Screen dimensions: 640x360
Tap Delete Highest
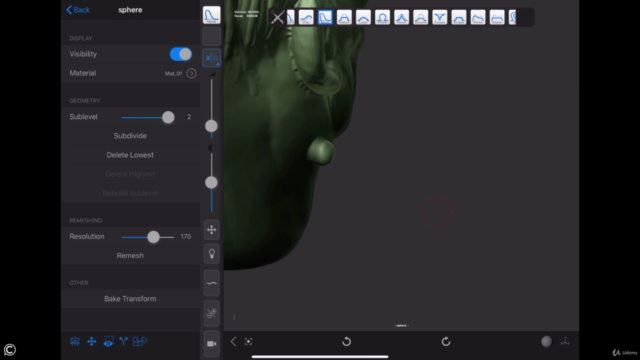(x=130, y=174)
